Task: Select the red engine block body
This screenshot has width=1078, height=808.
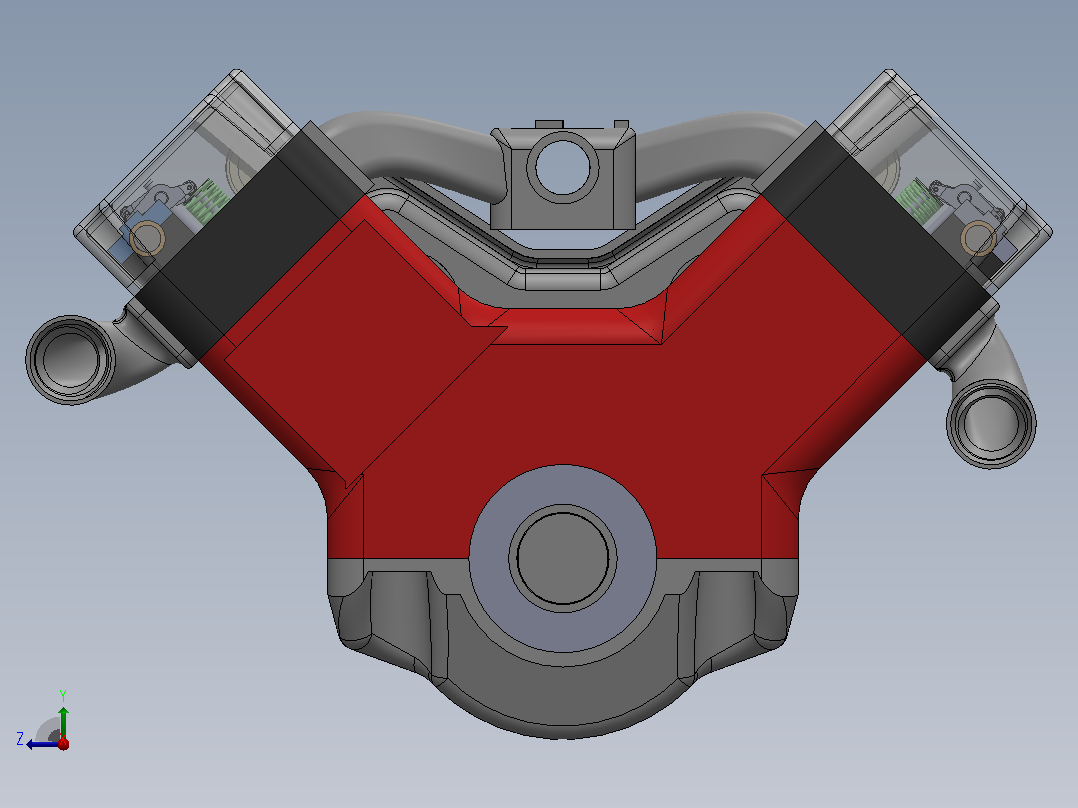Action: click(564, 406)
